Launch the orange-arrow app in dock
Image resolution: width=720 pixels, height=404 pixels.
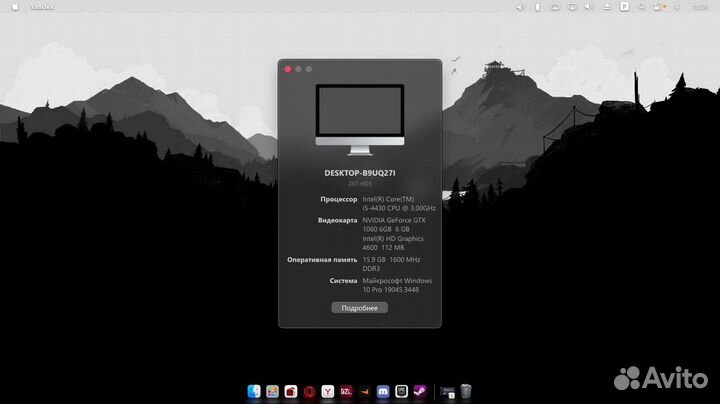pos(365,391)
